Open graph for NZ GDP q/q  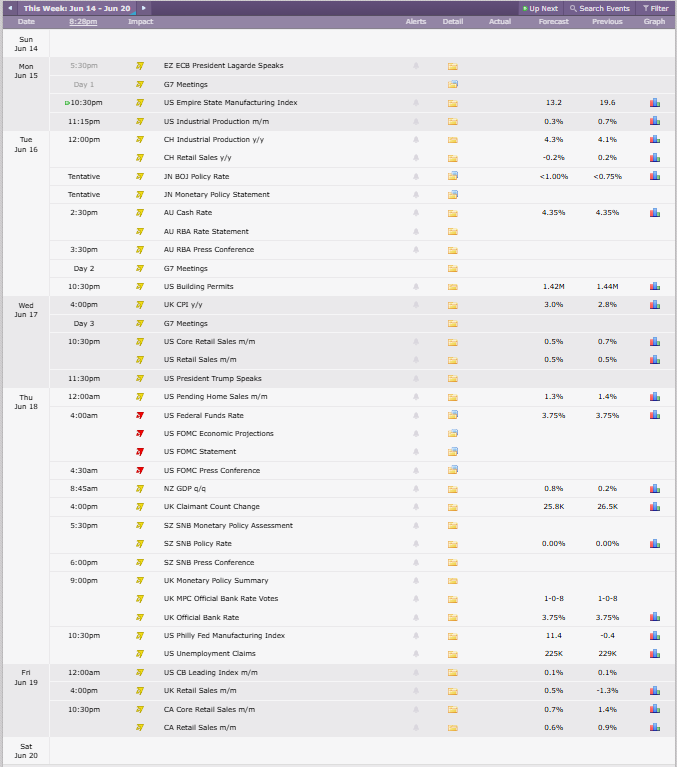point(654,489)
